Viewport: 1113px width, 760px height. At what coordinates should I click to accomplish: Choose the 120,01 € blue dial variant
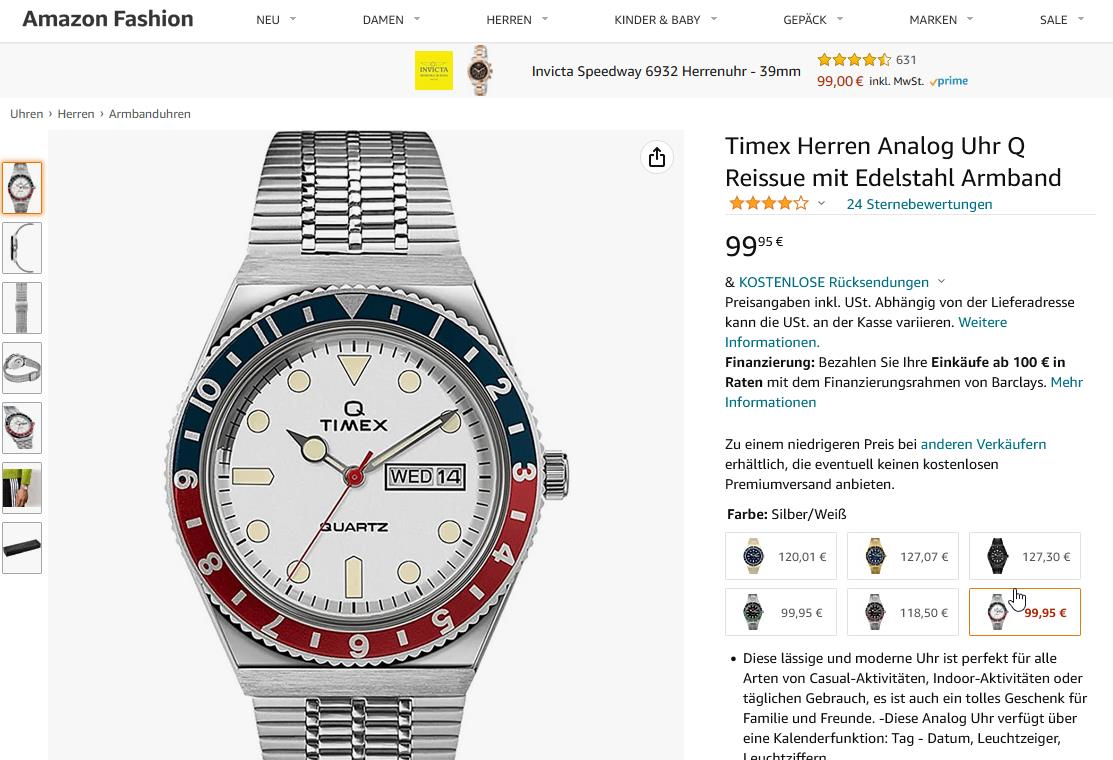780,556
